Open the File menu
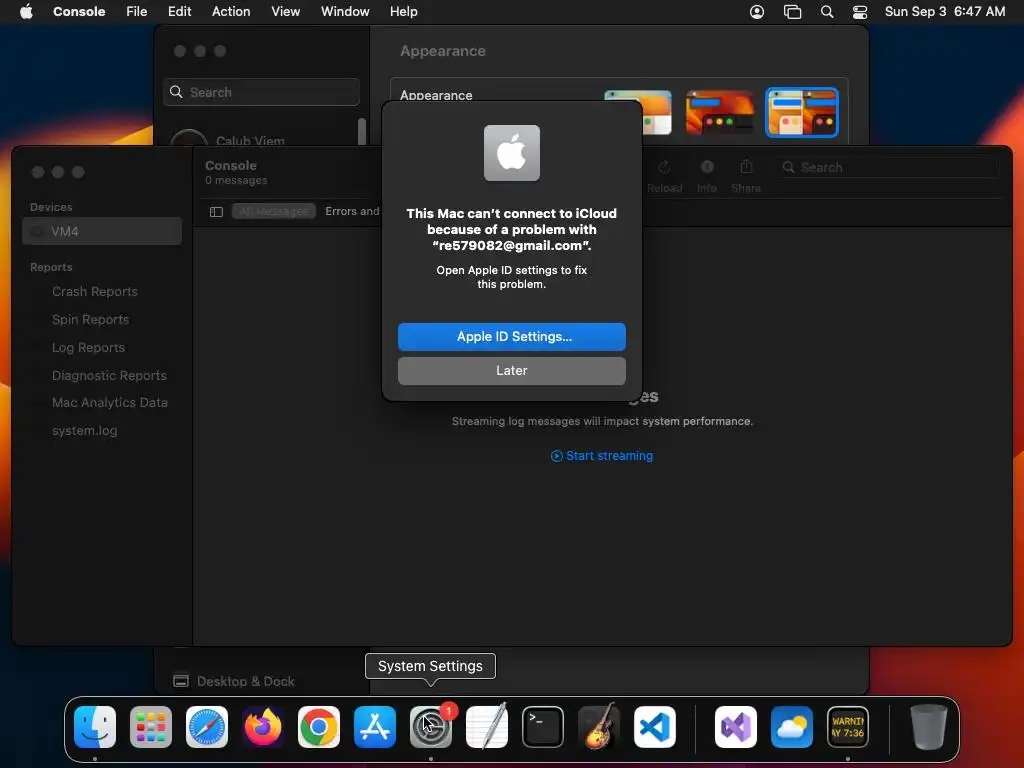Image resolution: width=1024 pixels, height=768 pixels. point(136,12)
